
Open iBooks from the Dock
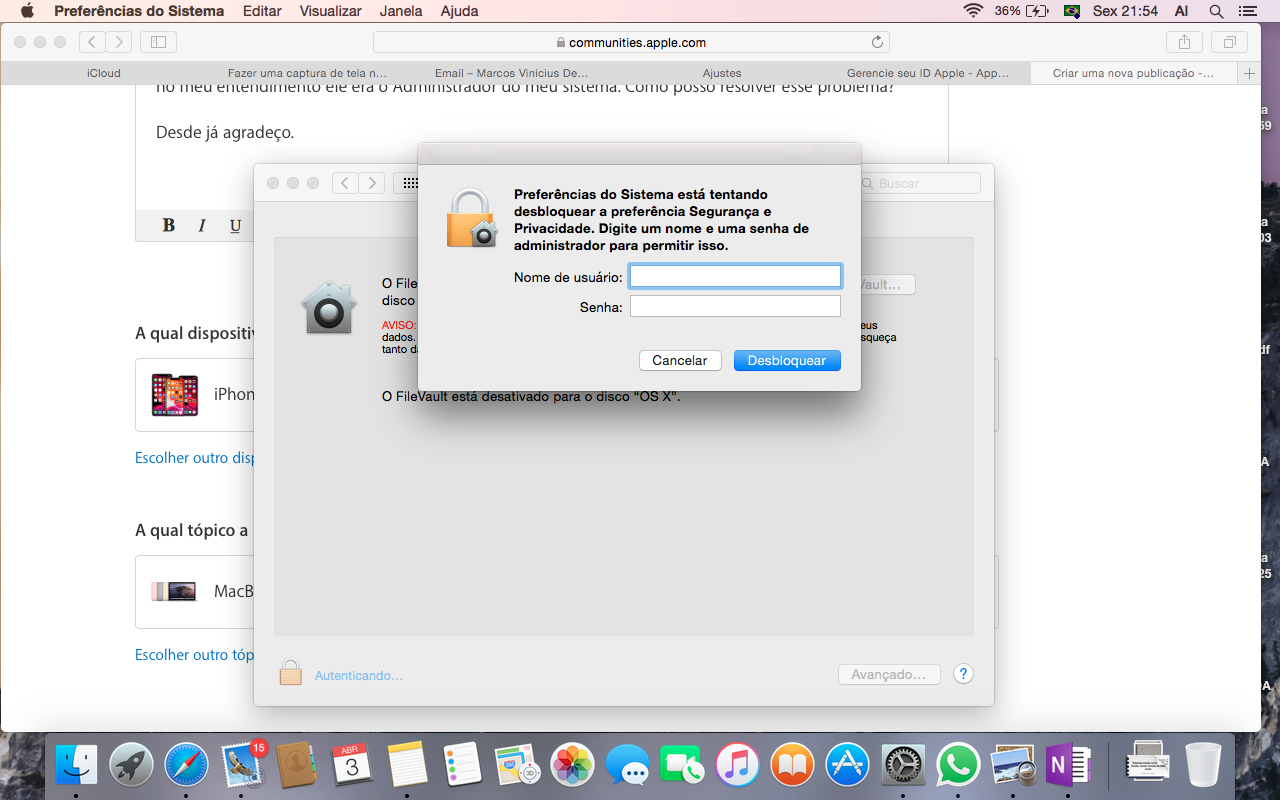coord(793,766)
